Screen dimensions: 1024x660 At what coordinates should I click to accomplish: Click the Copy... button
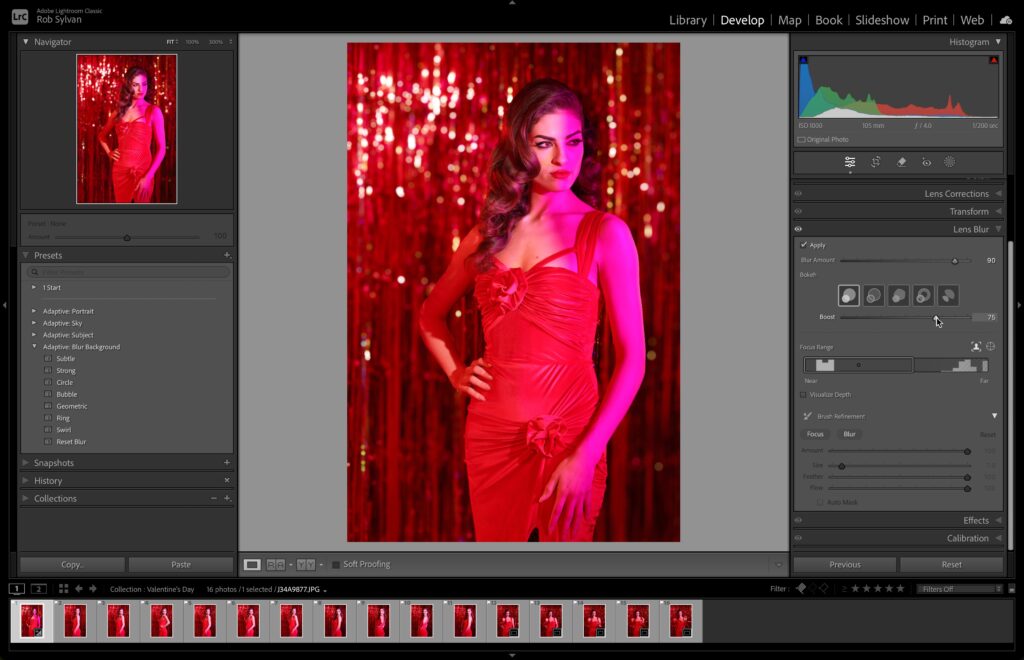pyautogui.click(x=72, y=565)
